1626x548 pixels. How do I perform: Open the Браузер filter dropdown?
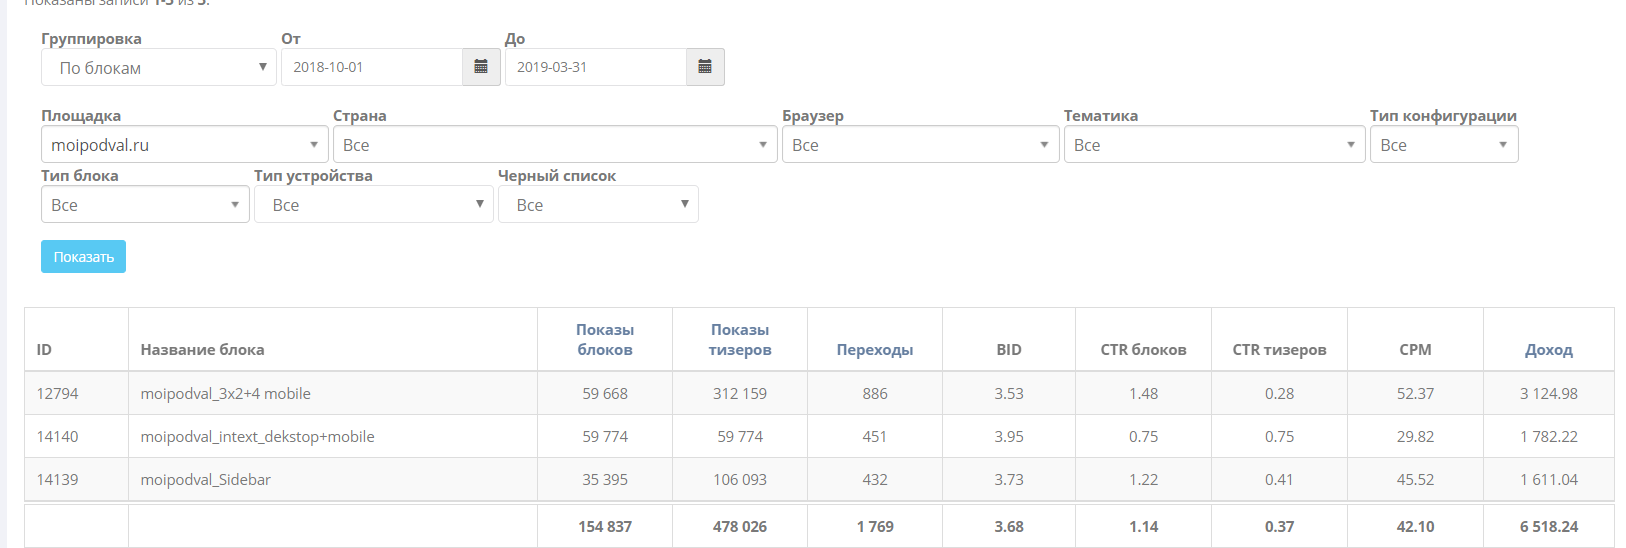[x=919, y=145]
